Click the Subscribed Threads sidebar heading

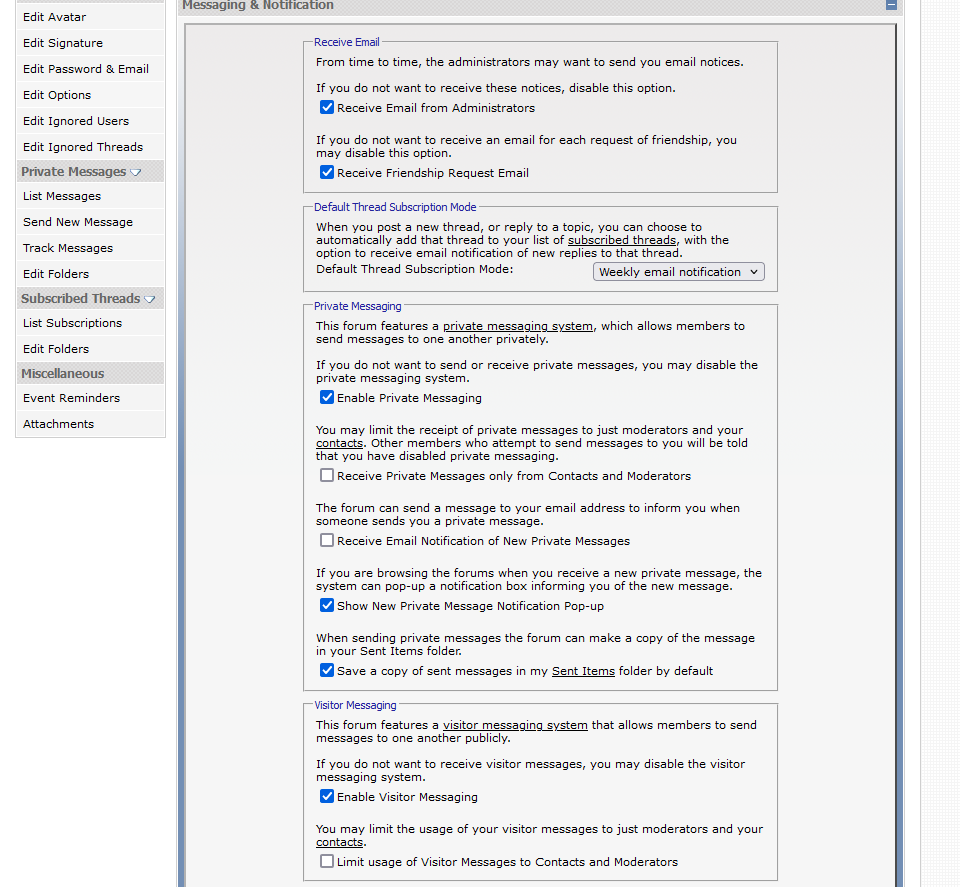pos(80,299)
